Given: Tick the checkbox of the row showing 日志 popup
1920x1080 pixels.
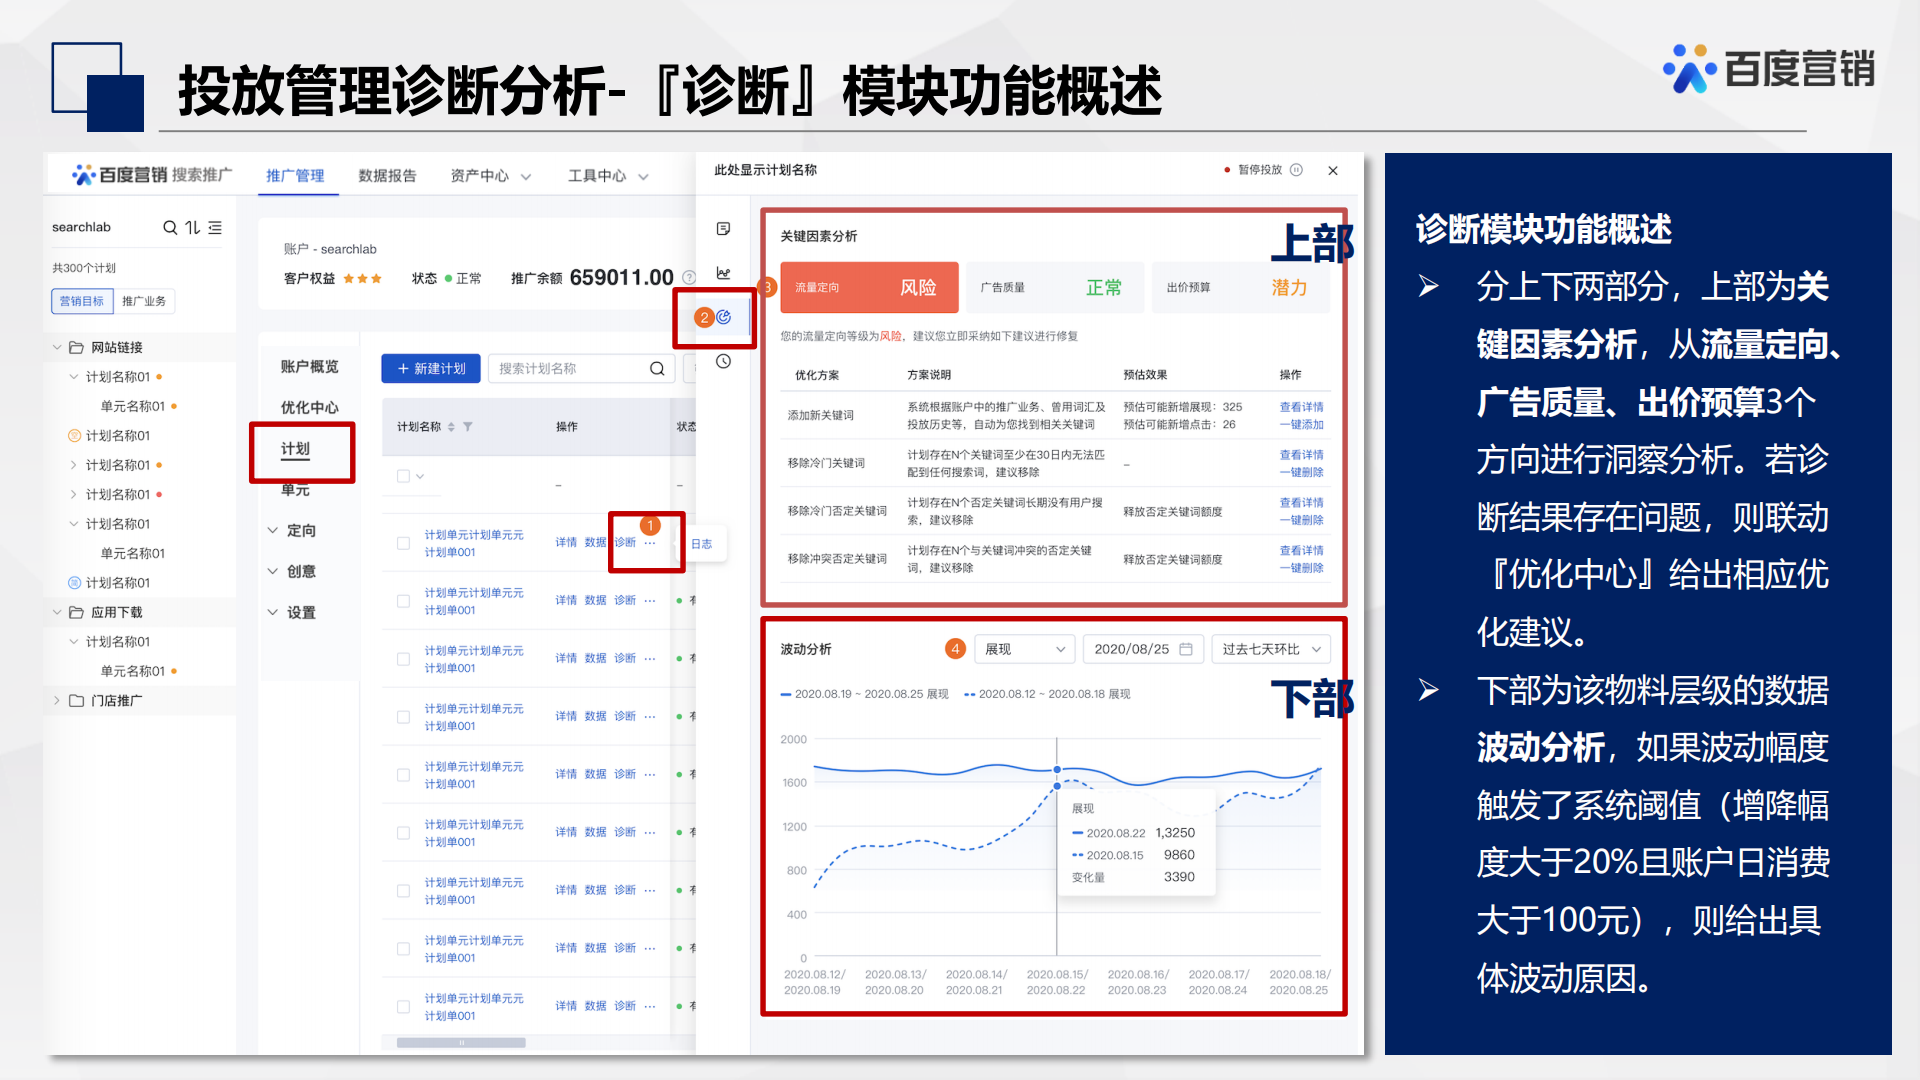Looking at the screenshot, I should tap(403, 544).
